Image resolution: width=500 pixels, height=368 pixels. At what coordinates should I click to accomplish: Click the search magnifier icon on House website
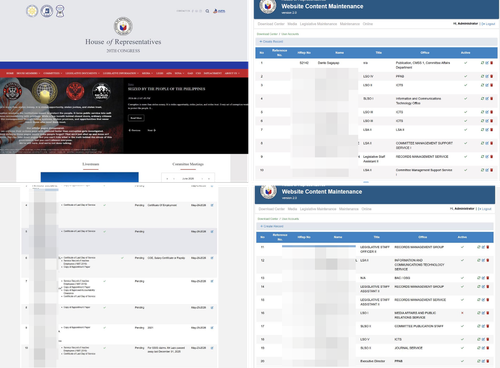pyautogui.click(x=207, y=11)
